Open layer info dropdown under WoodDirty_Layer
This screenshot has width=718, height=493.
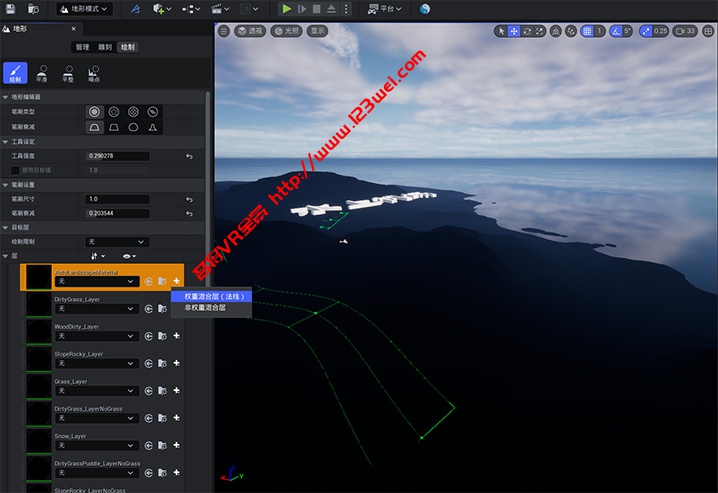(x=96, y=337)
